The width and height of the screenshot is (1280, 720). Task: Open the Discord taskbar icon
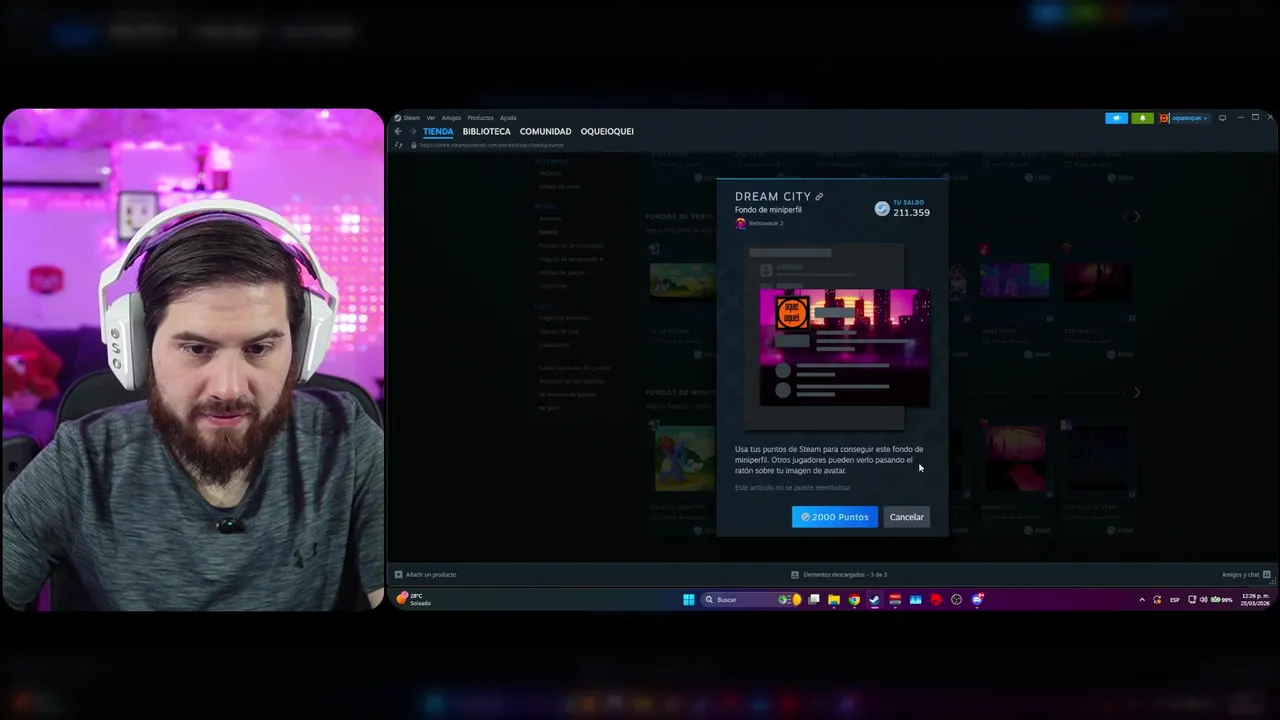pos(977,600)
